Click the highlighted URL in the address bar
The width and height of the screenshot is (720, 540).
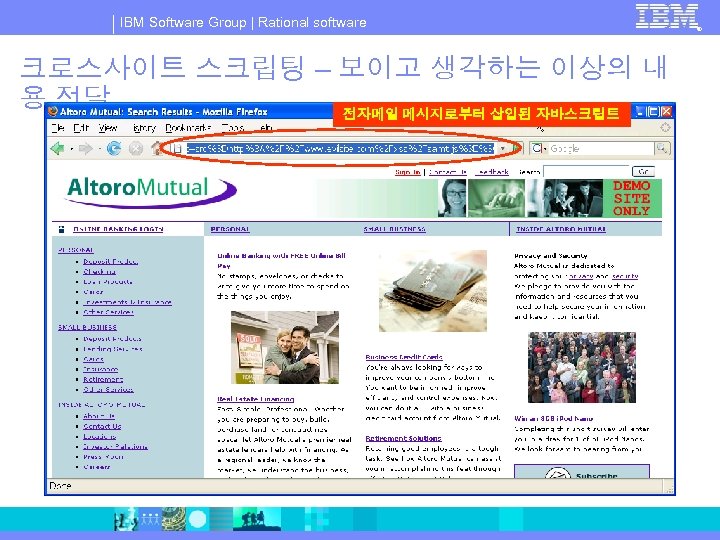tap(340, 148)
